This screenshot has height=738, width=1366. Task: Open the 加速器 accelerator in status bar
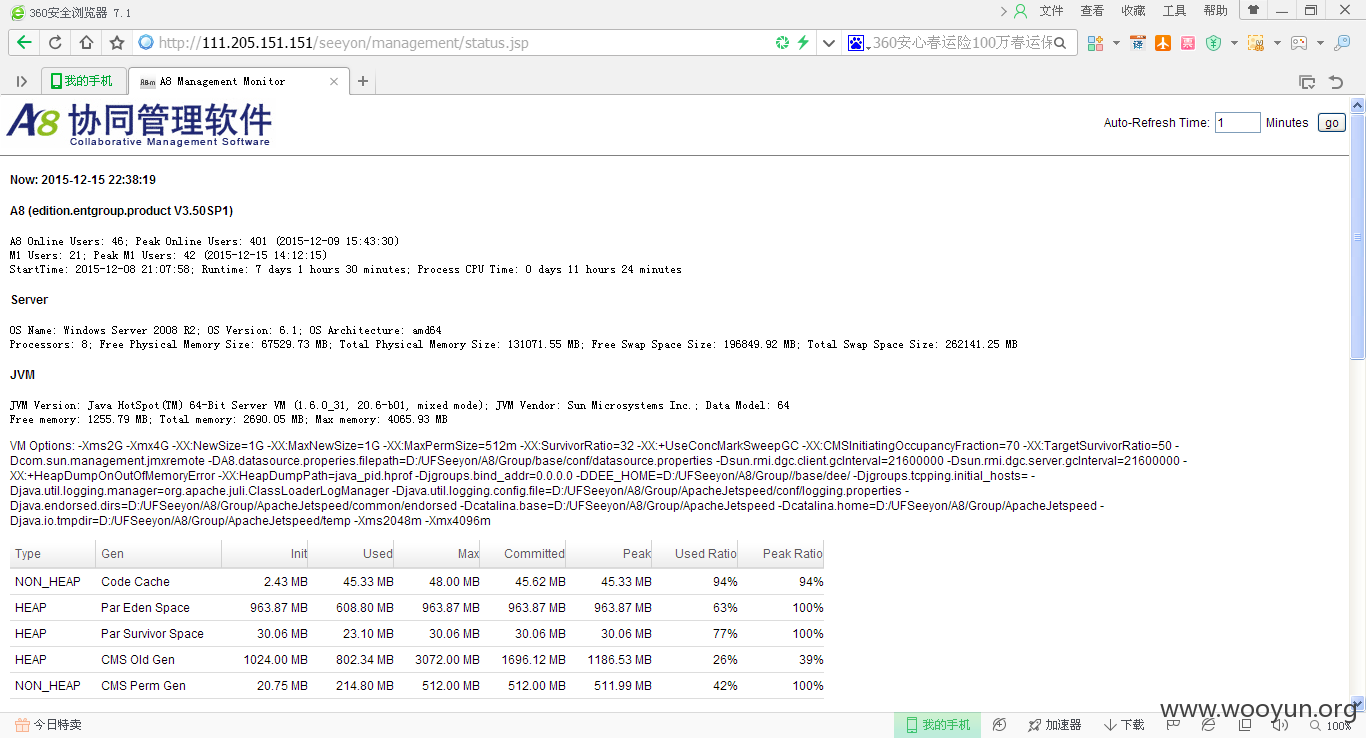pos(1055,725)
